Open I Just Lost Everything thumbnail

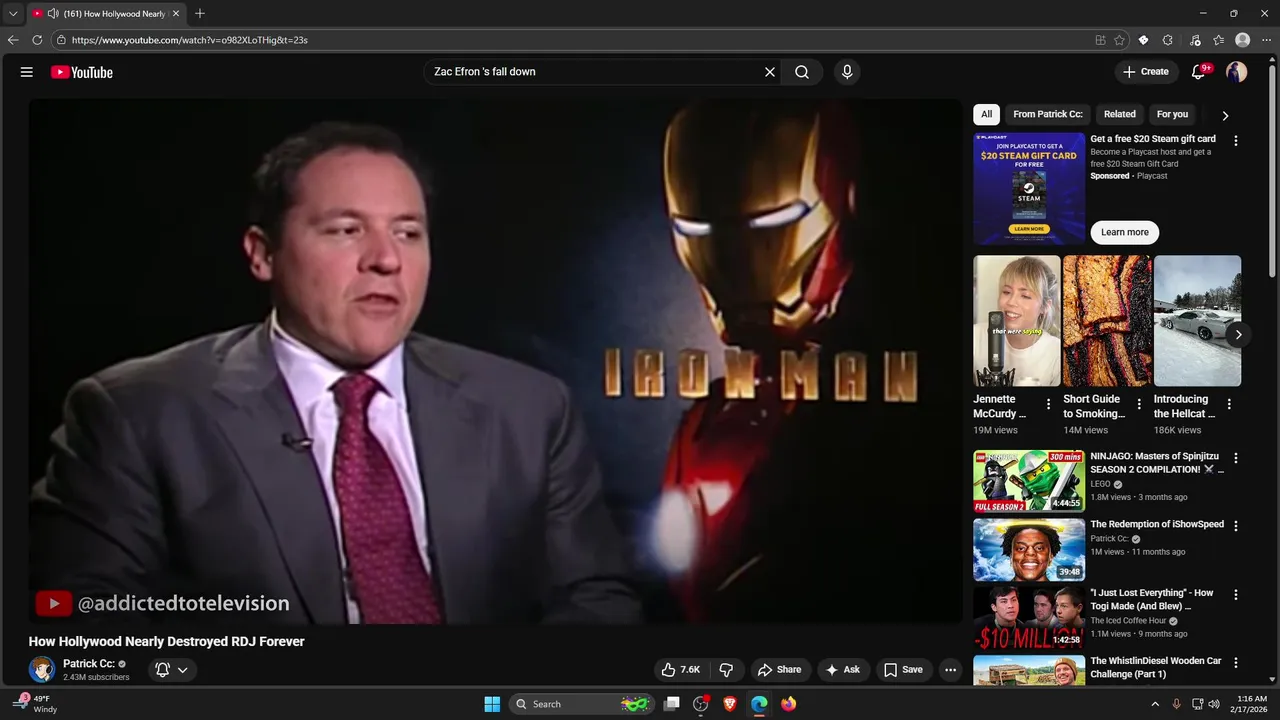point(1029,618)
